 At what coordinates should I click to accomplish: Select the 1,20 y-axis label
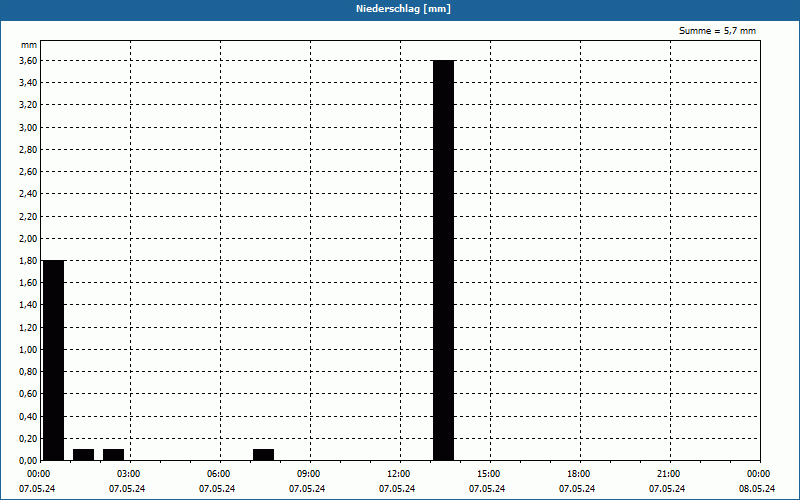[x=28, y=328]
